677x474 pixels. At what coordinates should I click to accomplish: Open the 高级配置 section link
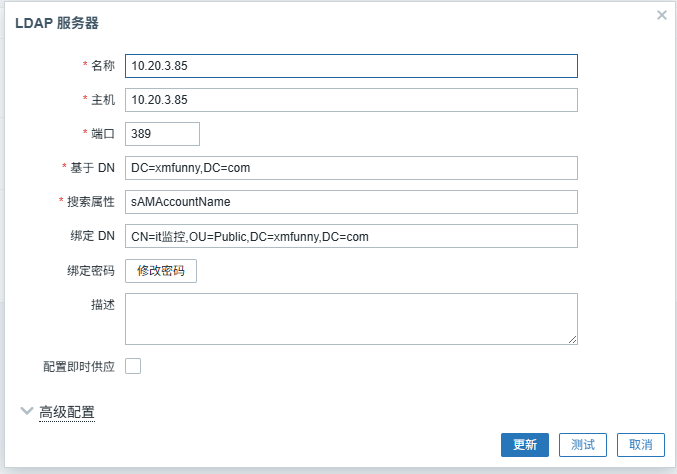point(67,412)
